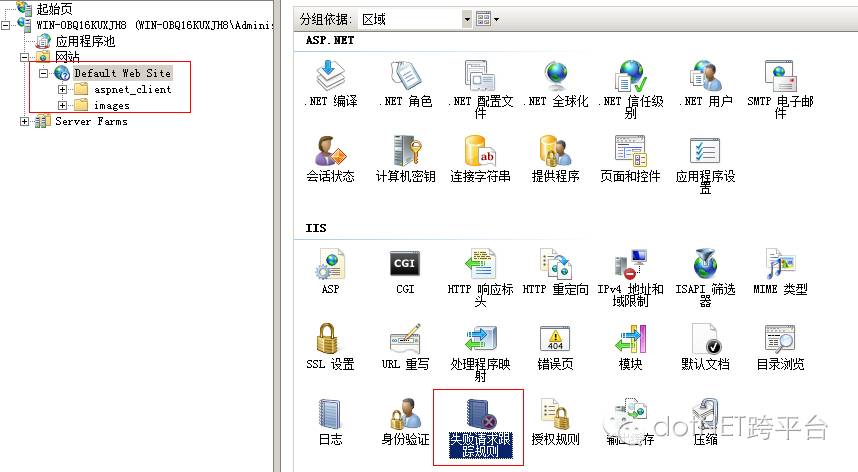Open the 处理程序映射 feature

point(480,352)
